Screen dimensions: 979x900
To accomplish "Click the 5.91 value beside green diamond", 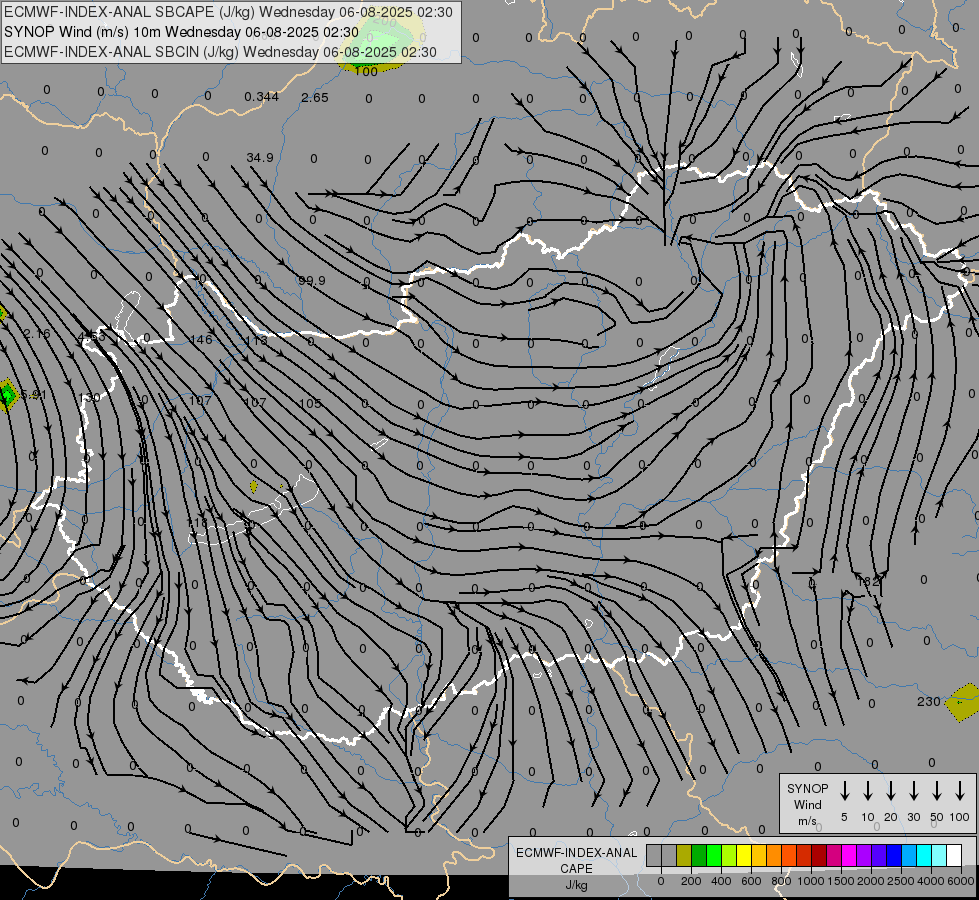I will click(x=34, y=395).
